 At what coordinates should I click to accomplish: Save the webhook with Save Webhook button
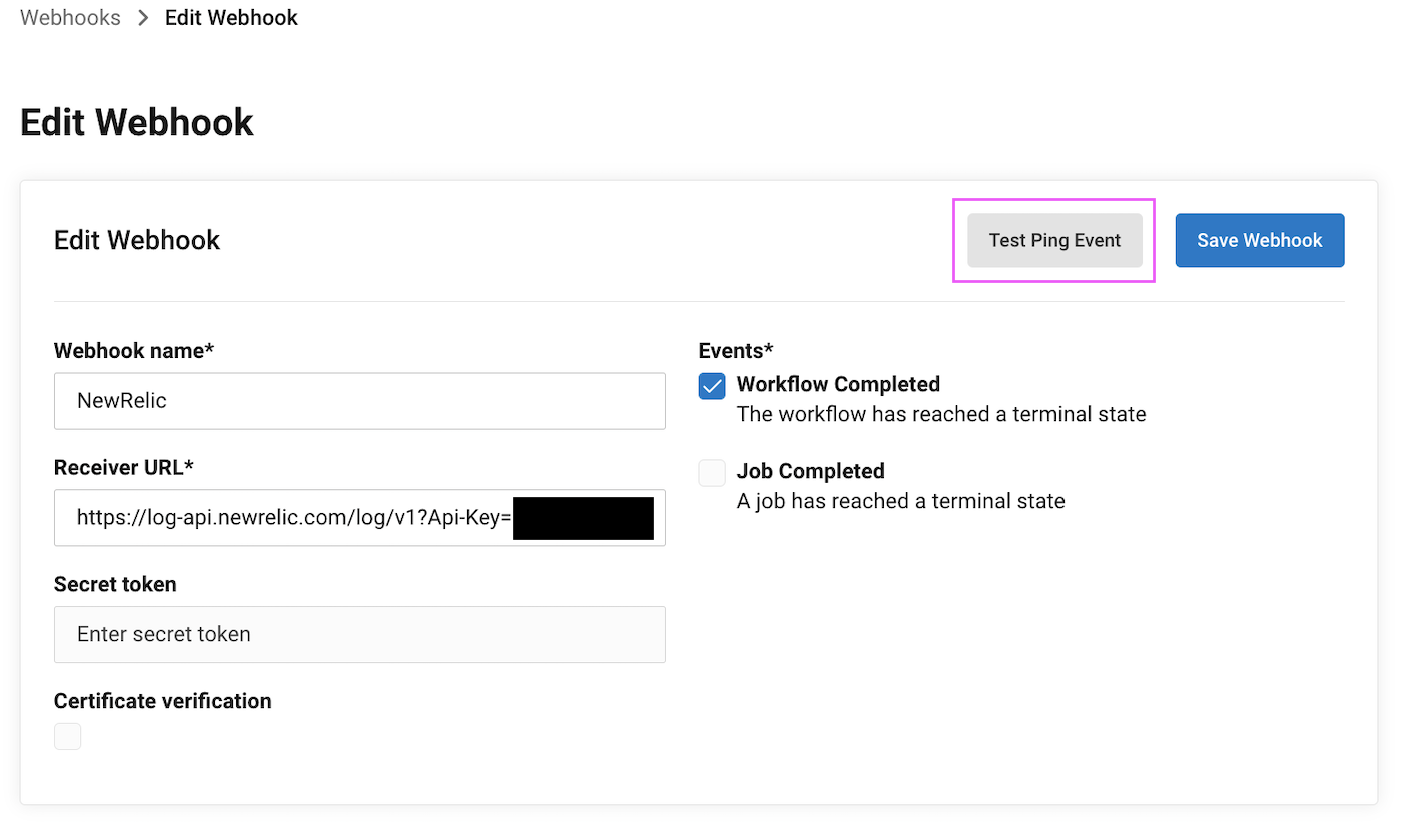pyautogui.click(x=1259, y=240)
